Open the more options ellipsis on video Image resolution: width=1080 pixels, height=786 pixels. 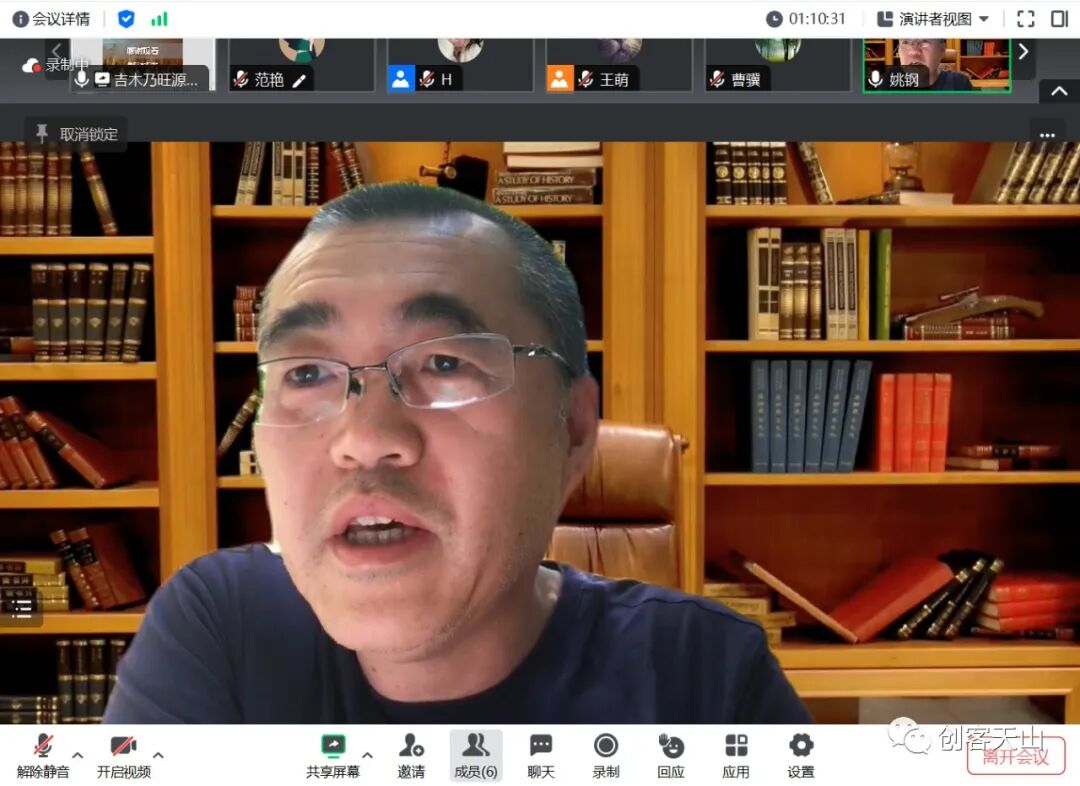pos(1047,135)
